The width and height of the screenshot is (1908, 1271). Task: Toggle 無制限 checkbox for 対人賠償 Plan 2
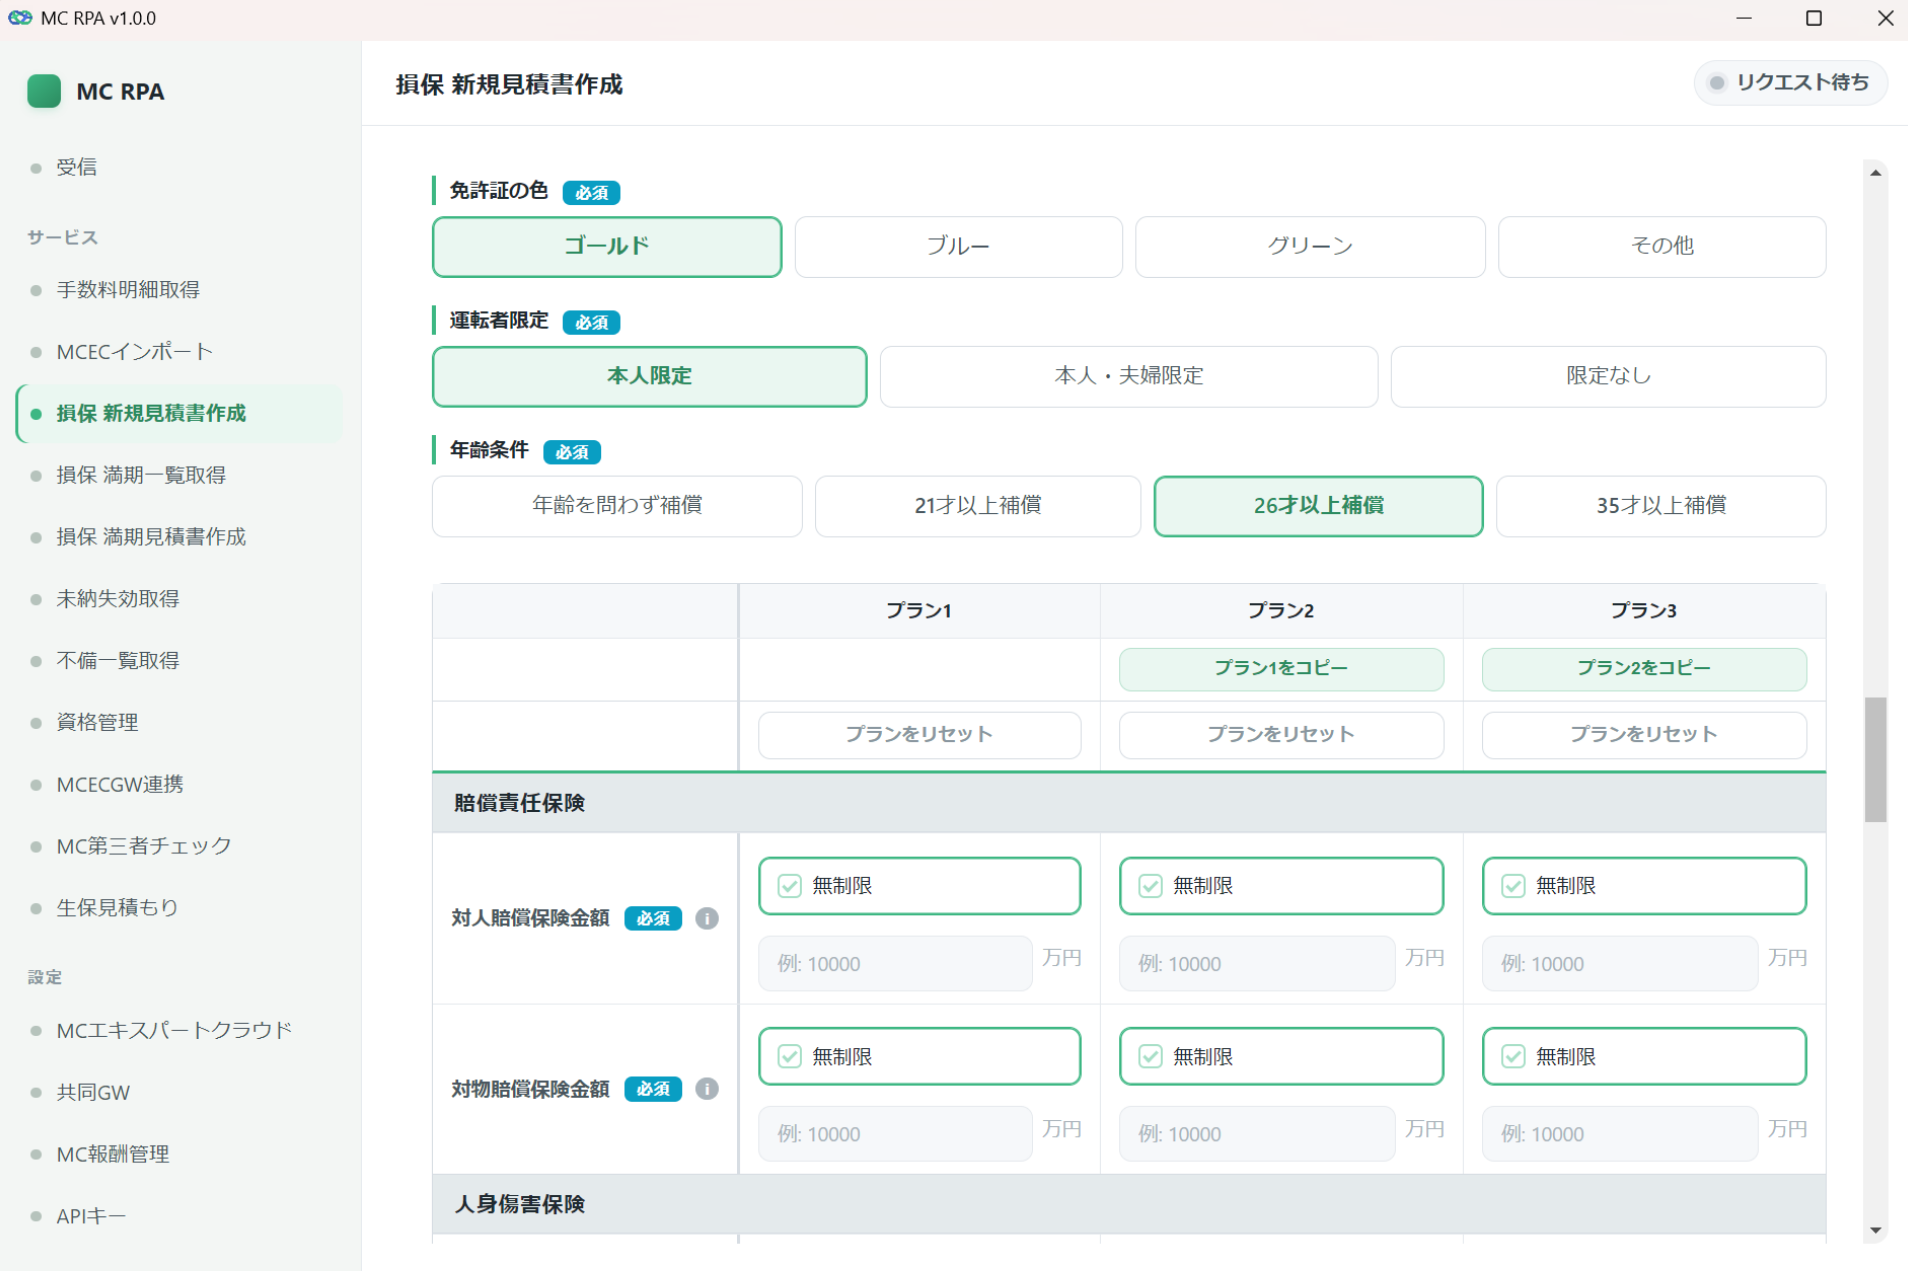click(1151, 886)
